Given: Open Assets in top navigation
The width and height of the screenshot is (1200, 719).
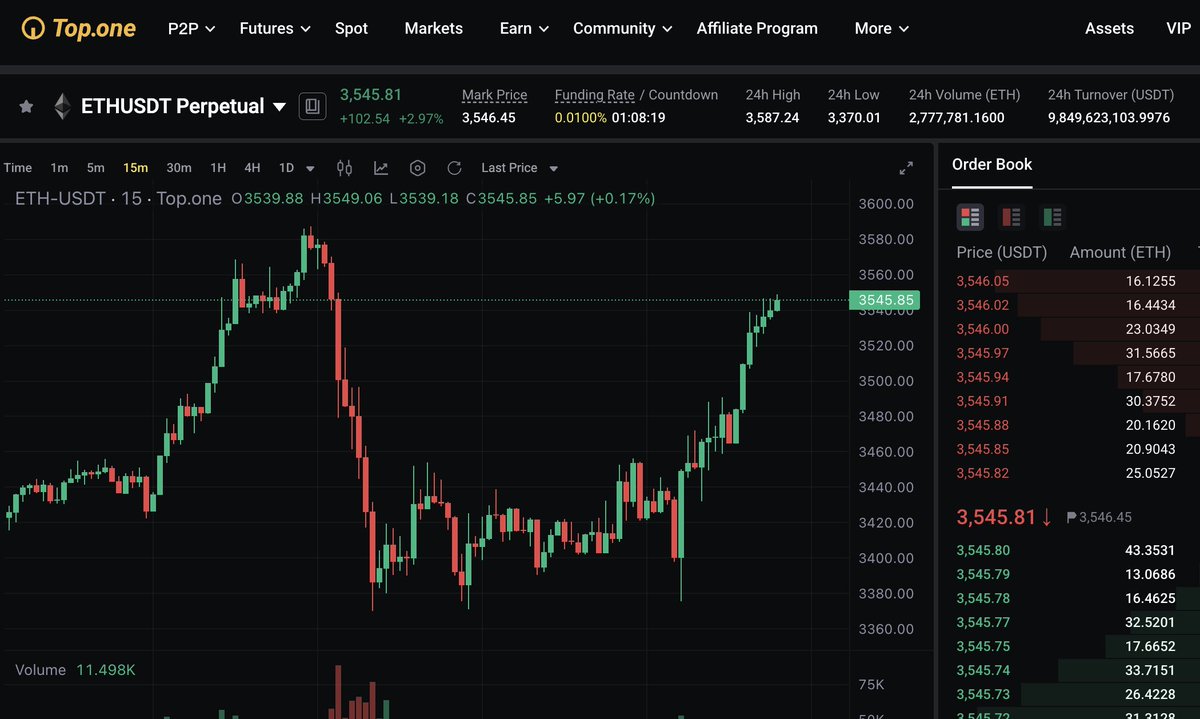Looking at the screenshot, I should (x=1110, y=28).
